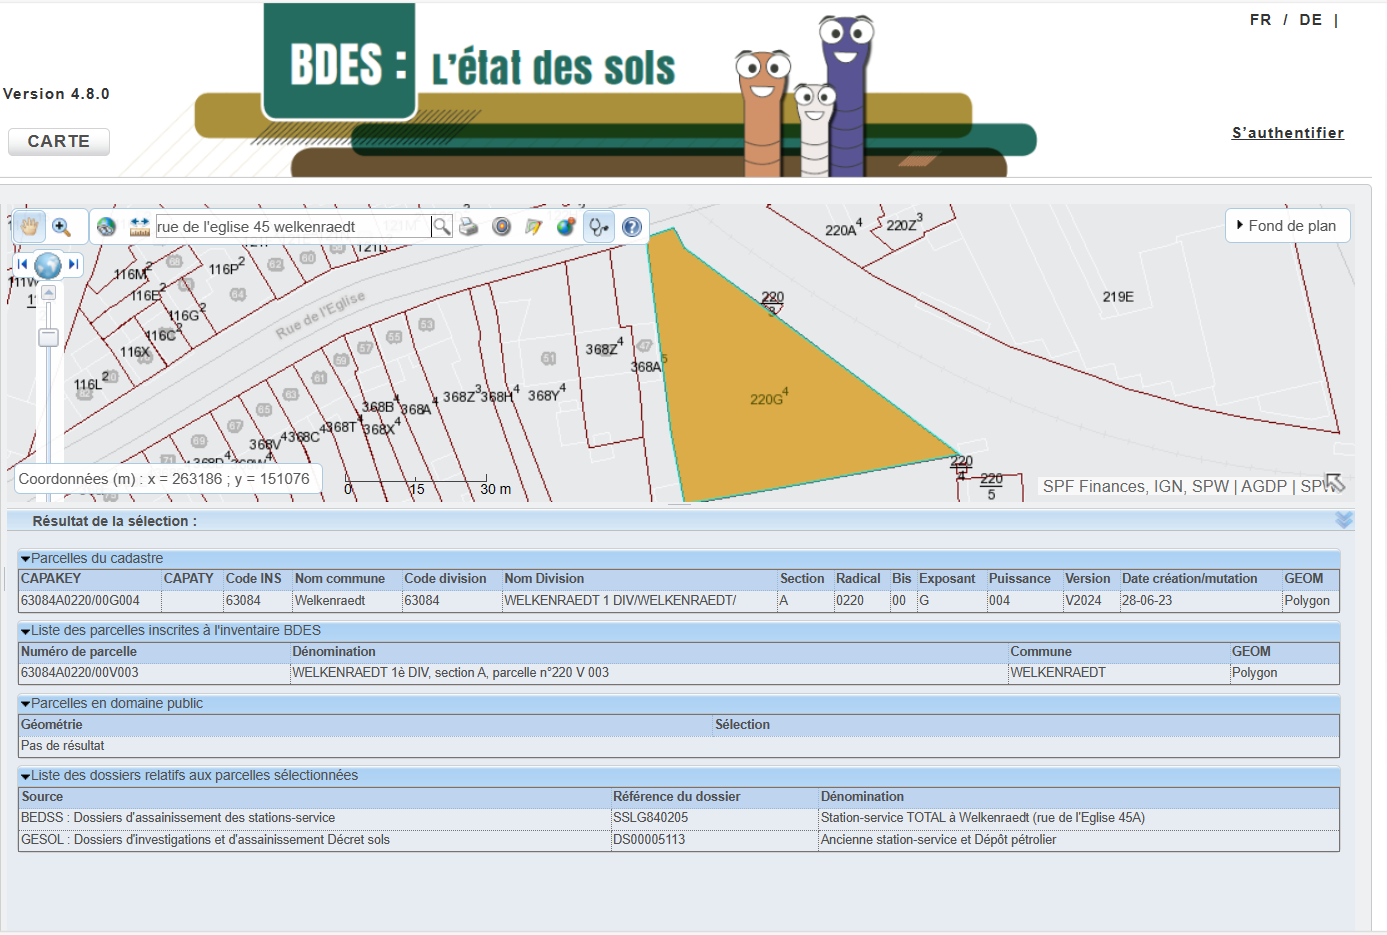Expand the Fond de plan panel

coord(1287,226)
